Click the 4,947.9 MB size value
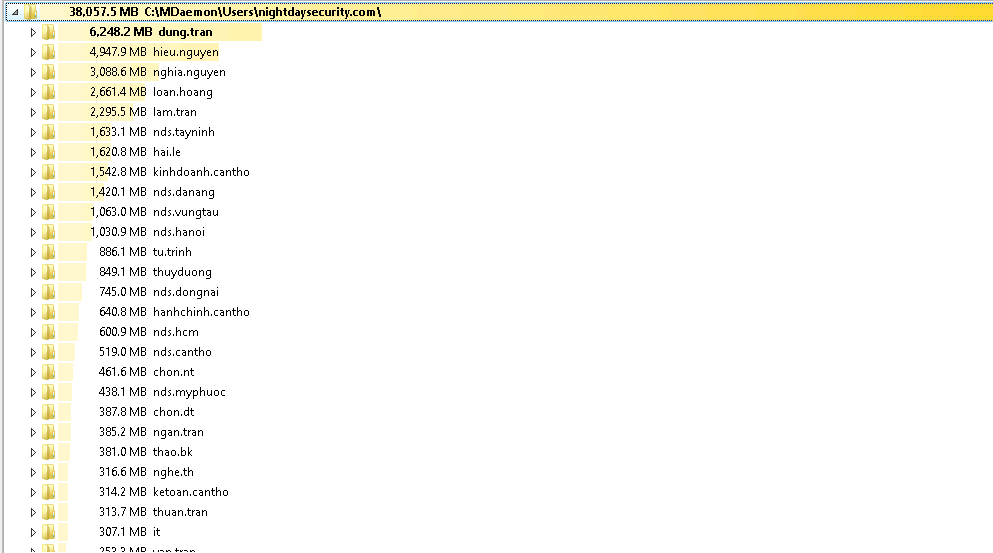993x553 pixels. (118, 52)
